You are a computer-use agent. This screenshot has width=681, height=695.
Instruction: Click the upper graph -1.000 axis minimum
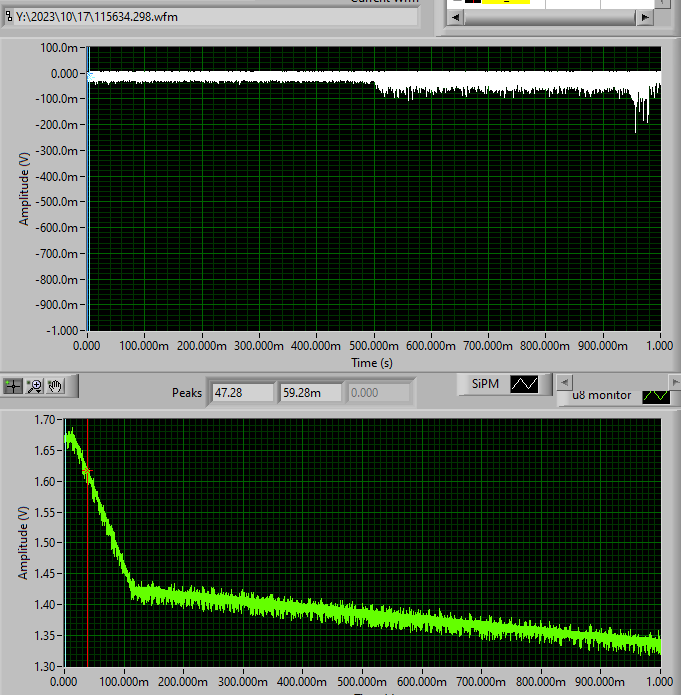(63, 331)
